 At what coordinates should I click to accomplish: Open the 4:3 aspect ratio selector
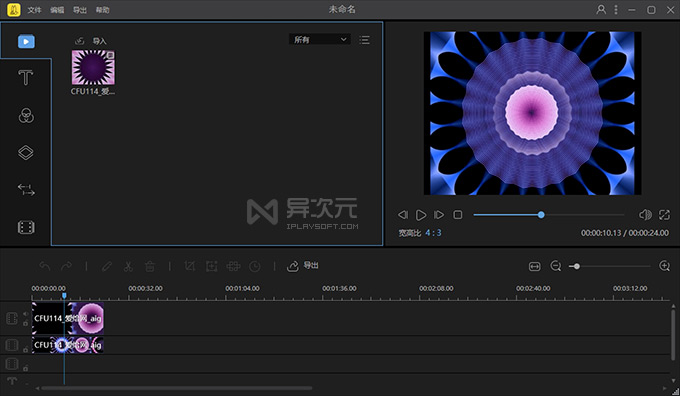(433, 233)
